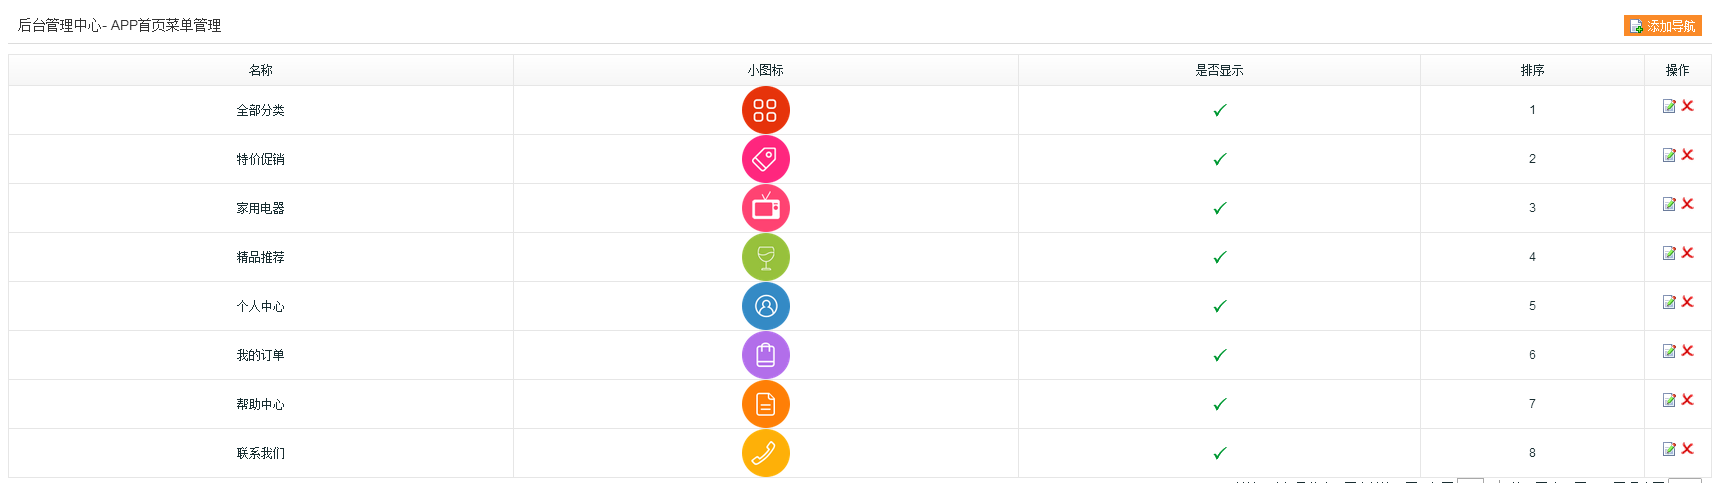The image size is (1722, 483).
Task: Delete the 特价促销 menu entry
Action: point(1687,155)
